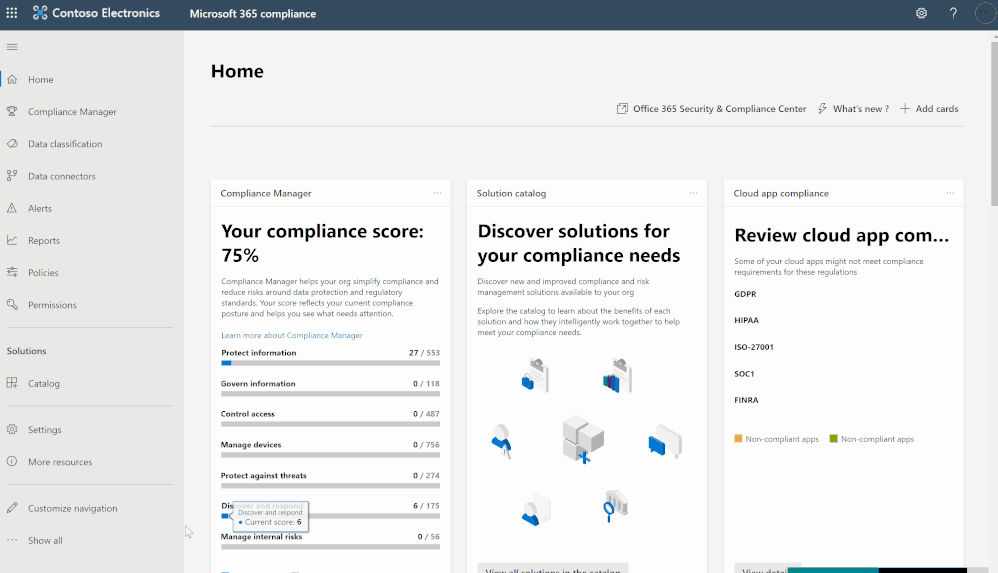Click the Customize navigation pencil icon
Screen dimensions: 998x573
click(x=12, y=507)
